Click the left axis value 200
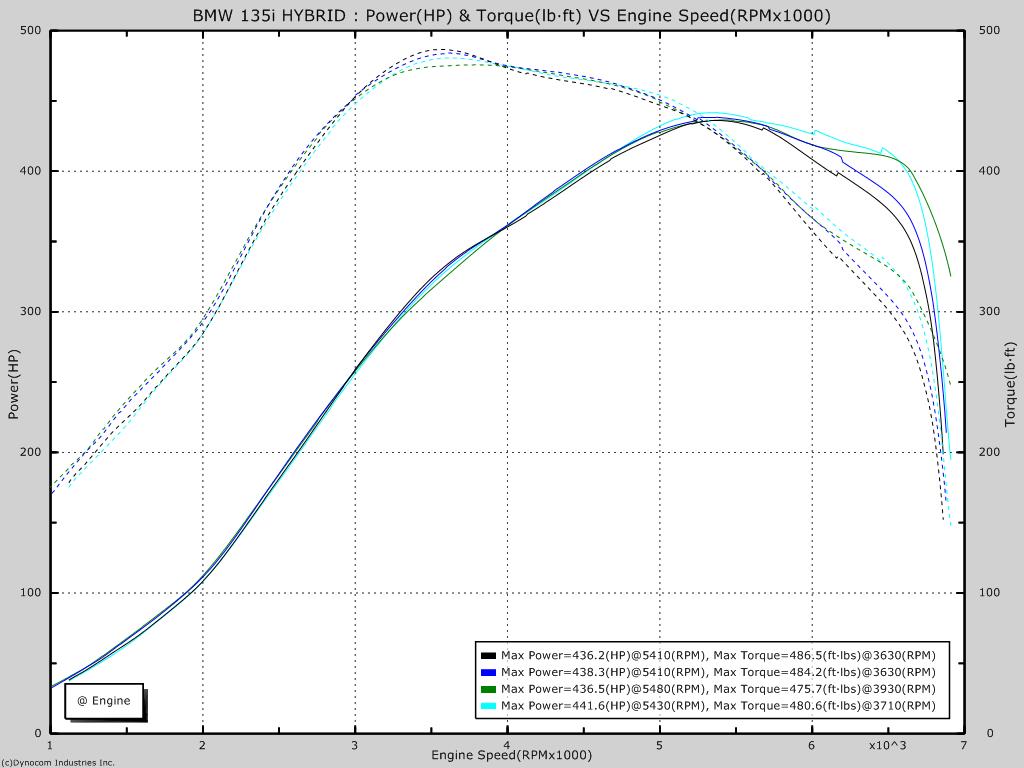1024x768 pixels. click(x=31, y=452)
